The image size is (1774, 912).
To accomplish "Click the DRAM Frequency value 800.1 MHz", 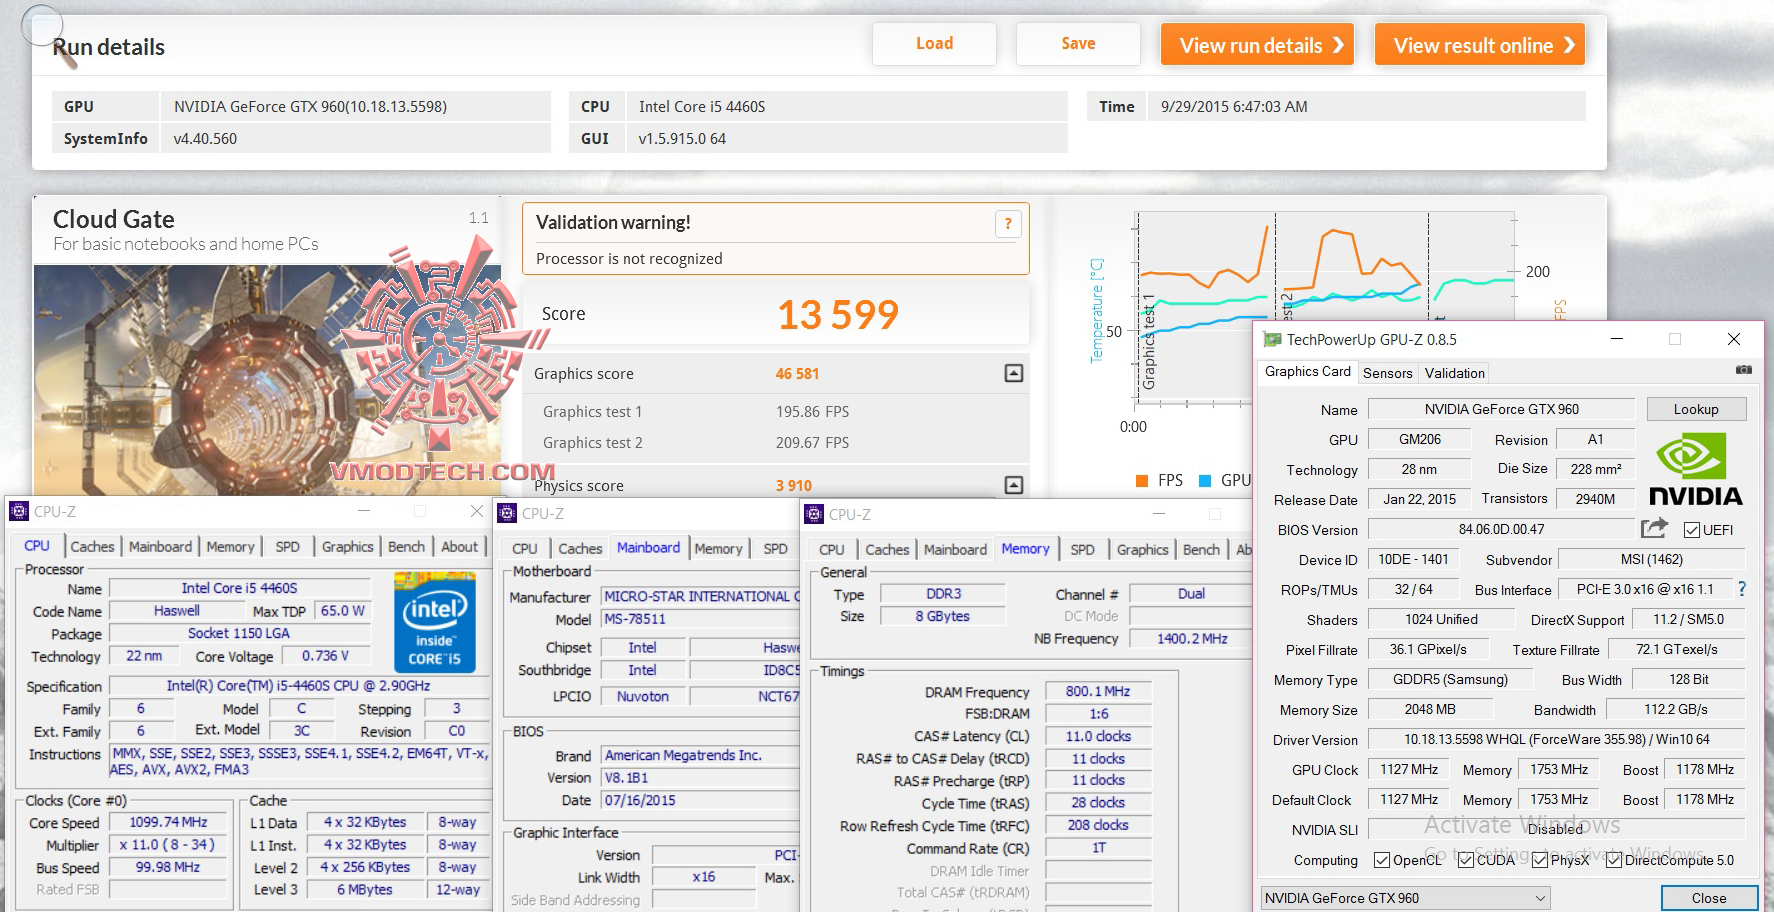I will click(1098, 692).
